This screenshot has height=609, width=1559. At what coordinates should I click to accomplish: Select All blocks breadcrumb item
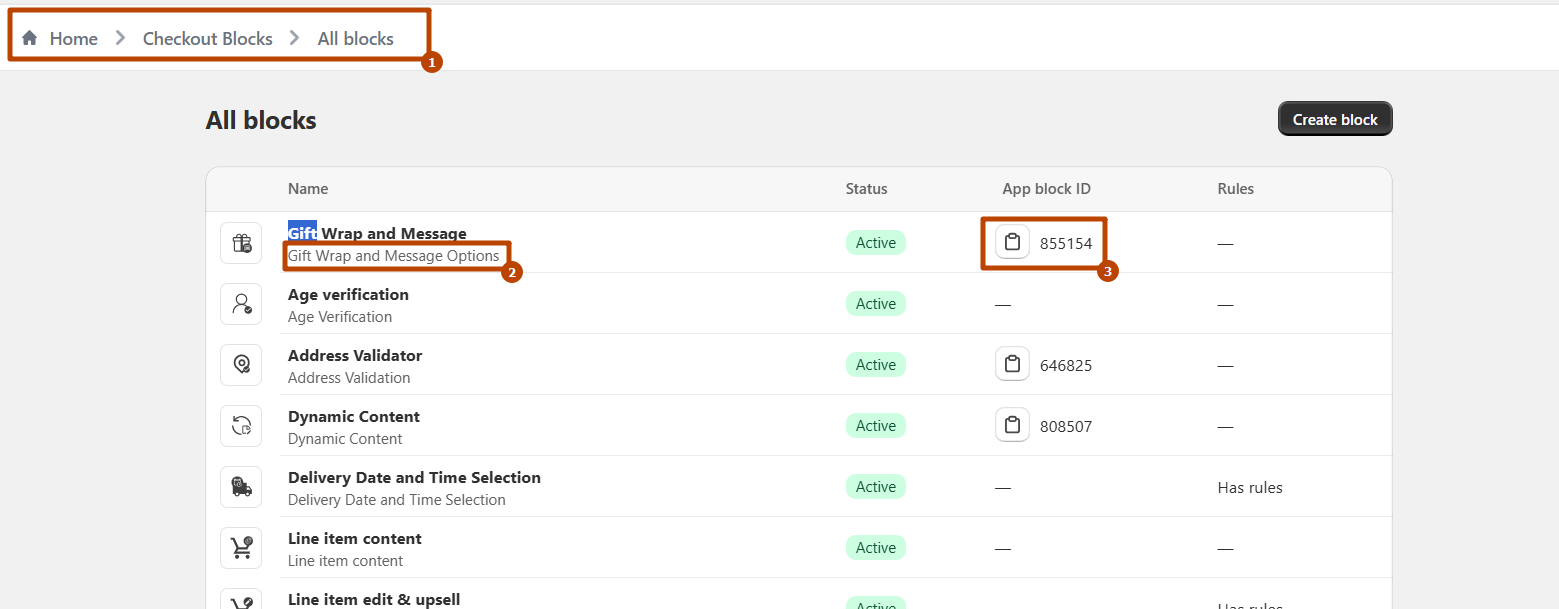click(355, 39)
